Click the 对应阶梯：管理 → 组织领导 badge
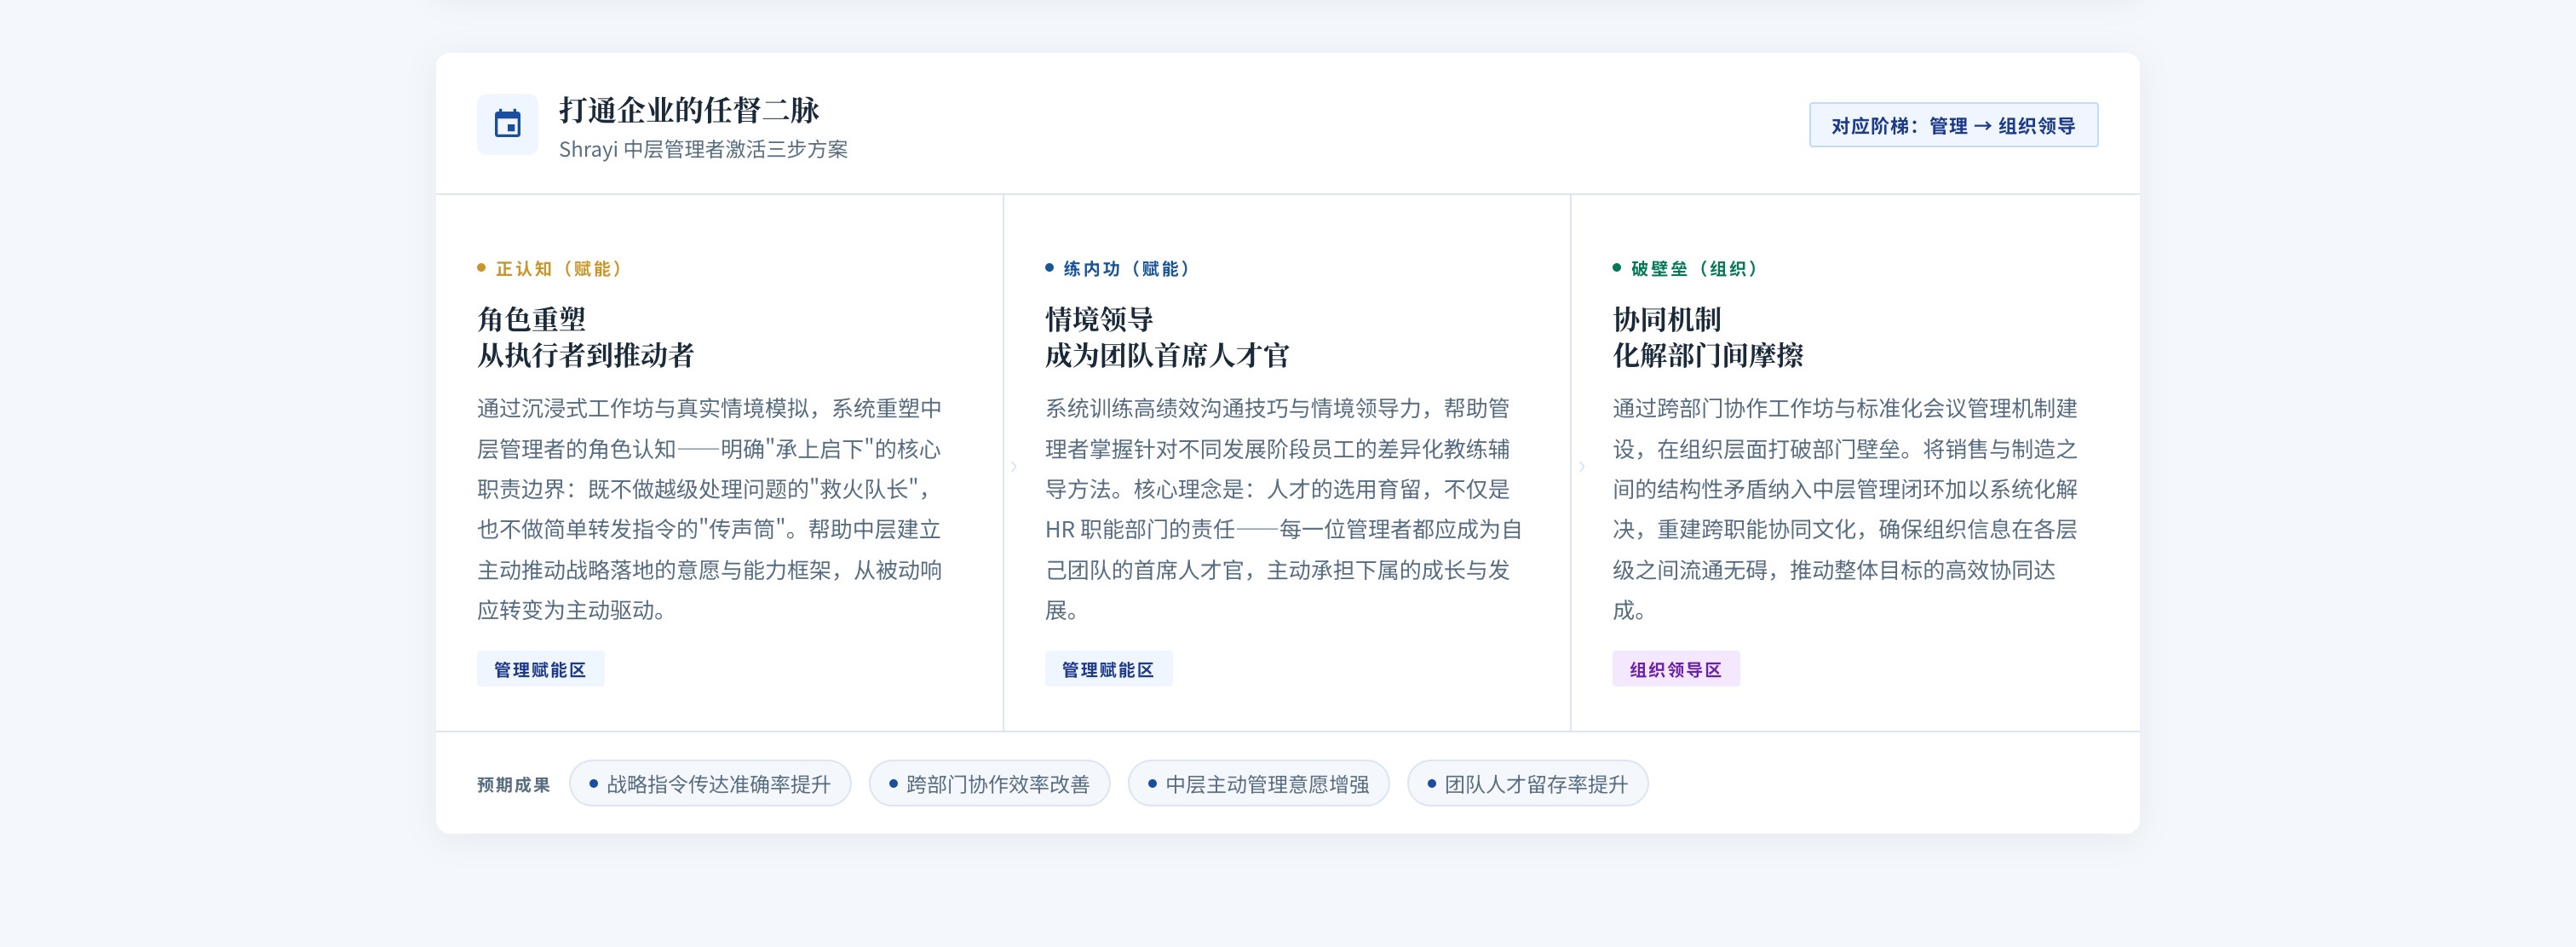 (x=1952, y=125)
